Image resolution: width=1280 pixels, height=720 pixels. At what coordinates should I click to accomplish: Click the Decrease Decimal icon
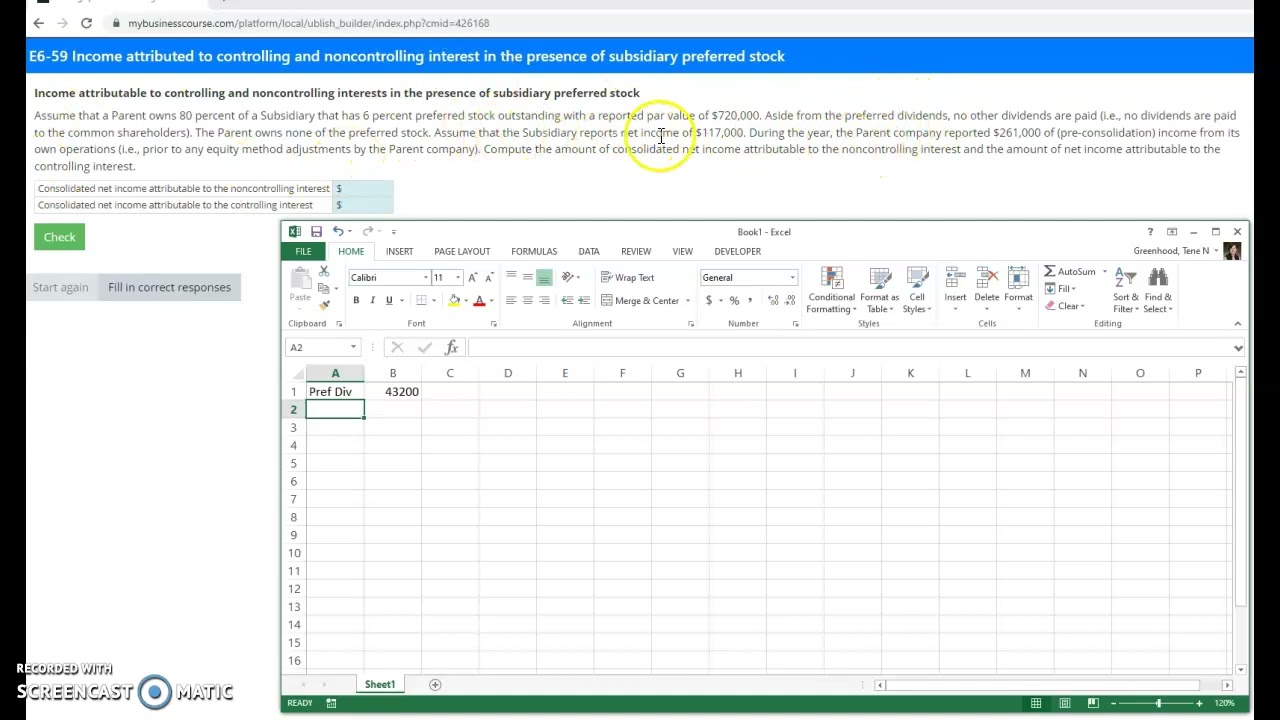click(789, 300)
